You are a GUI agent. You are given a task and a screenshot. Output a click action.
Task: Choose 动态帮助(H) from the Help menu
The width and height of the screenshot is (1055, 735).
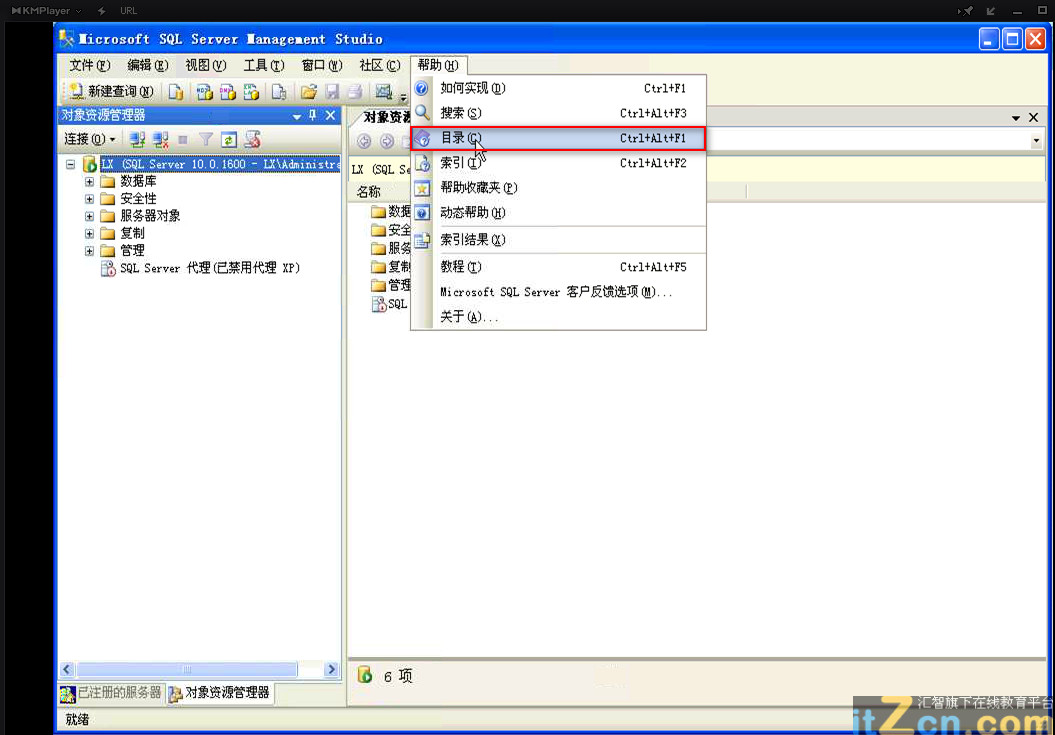click(x=558, y=213)
